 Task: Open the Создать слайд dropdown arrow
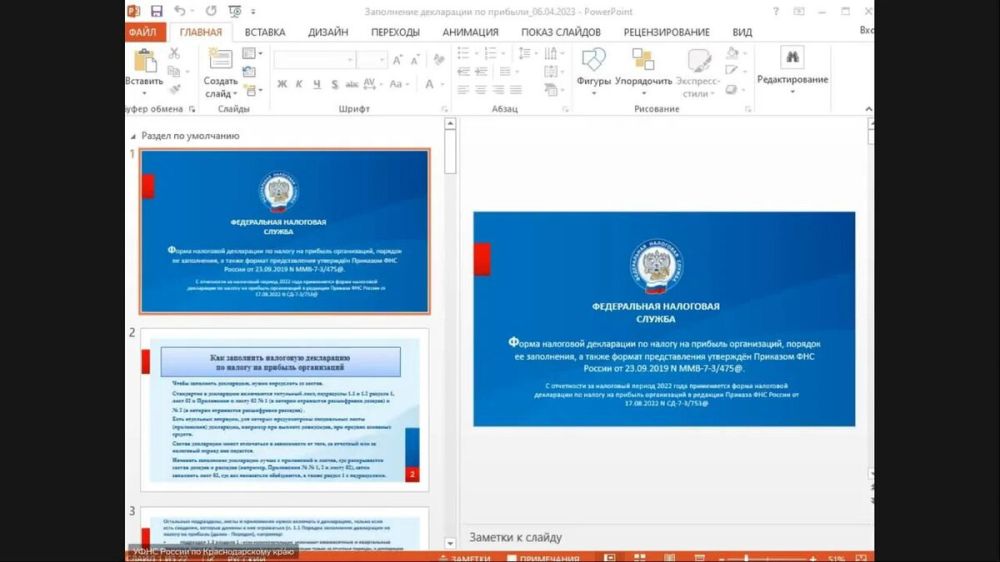pyautogui.click(x=235, y=94)
